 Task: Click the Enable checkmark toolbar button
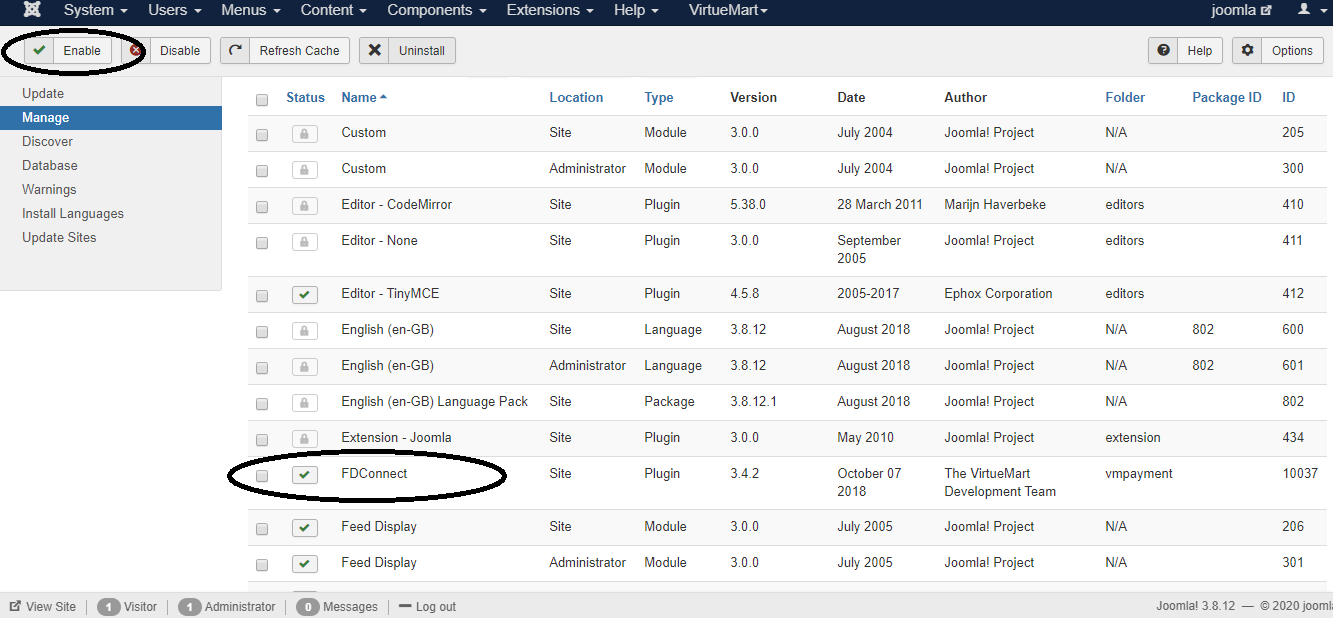(68, 50)
